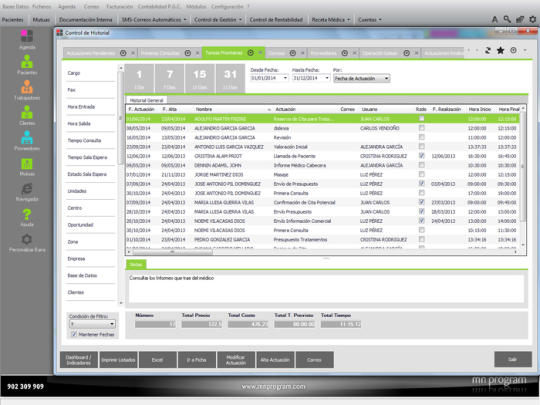Close the Actuaciones Pendientes tab with its X
The width and height of the screenshot is (540, 405).
(x=133, y=53)
